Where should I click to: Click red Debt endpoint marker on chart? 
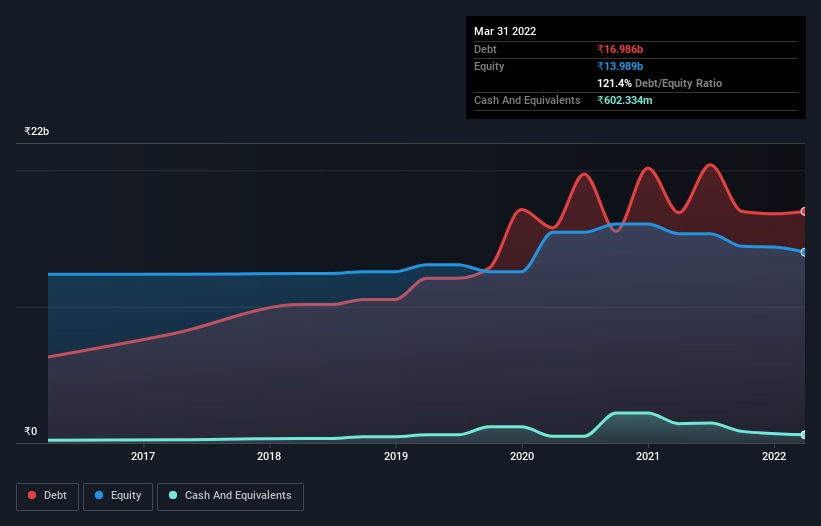804,211
